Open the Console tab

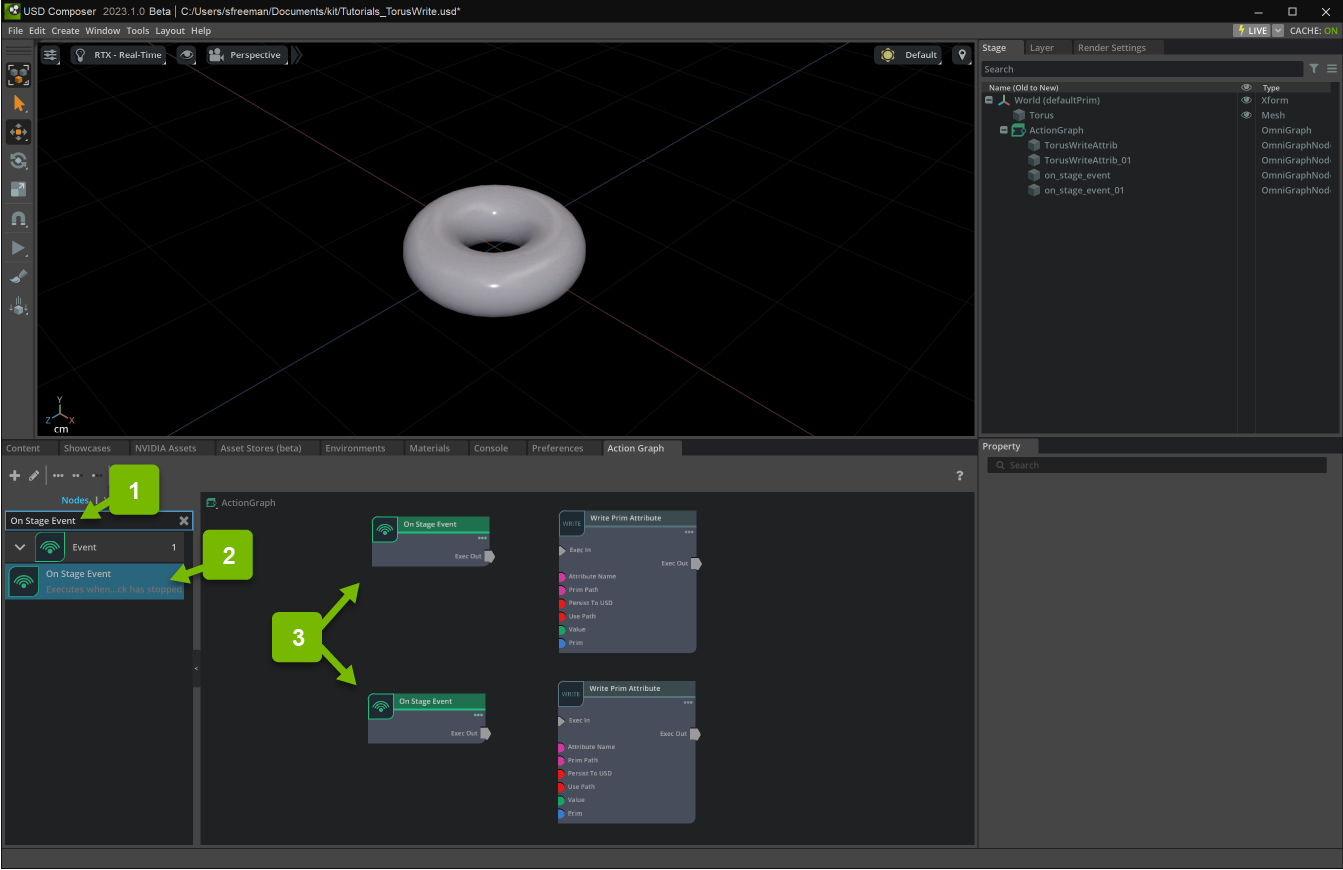[491, 448]
